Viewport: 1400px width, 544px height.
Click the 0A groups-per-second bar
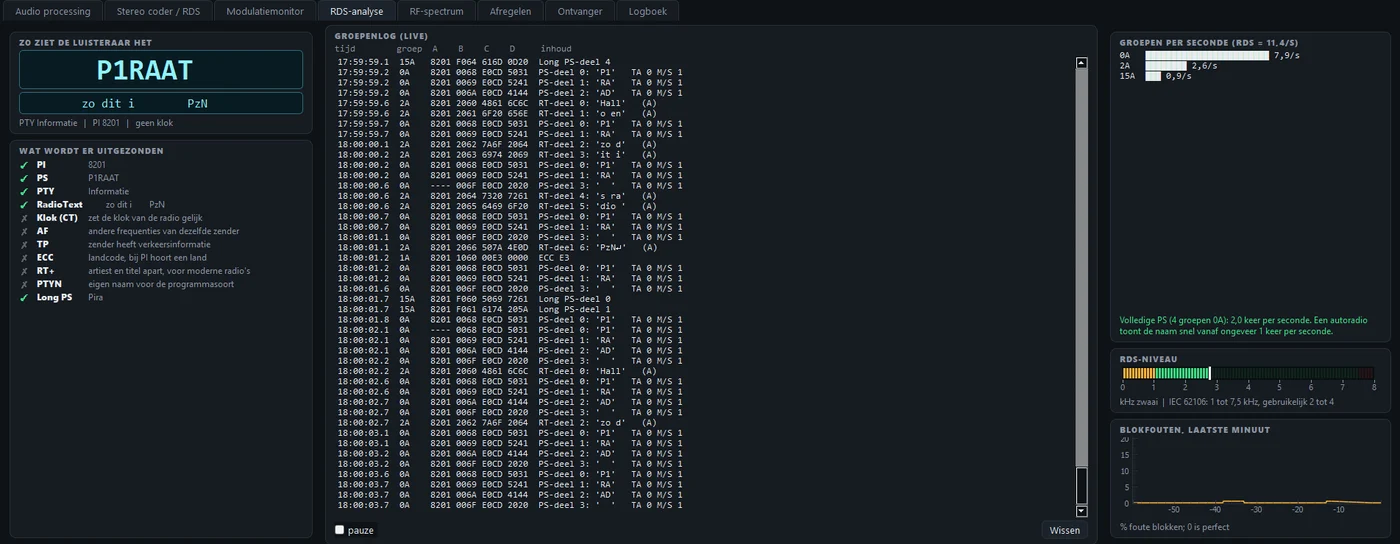click(x=1206, y=56)
